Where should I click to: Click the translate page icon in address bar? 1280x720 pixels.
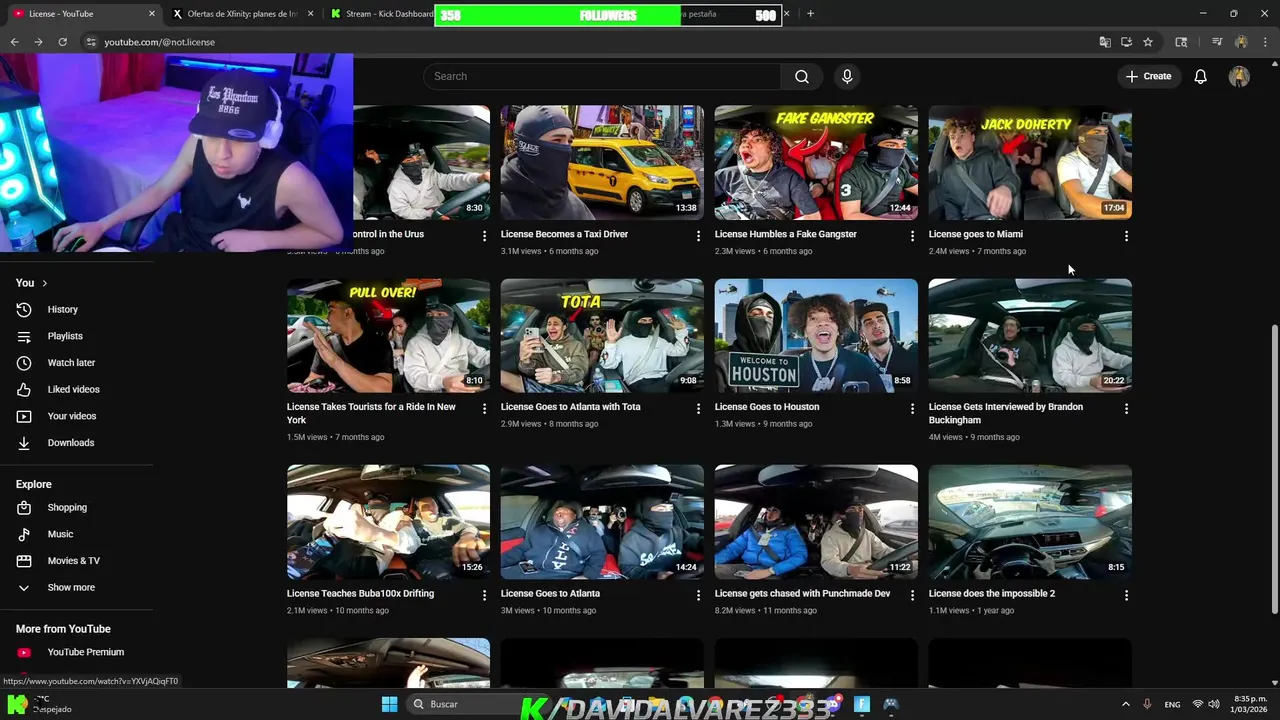[1104, 42]
